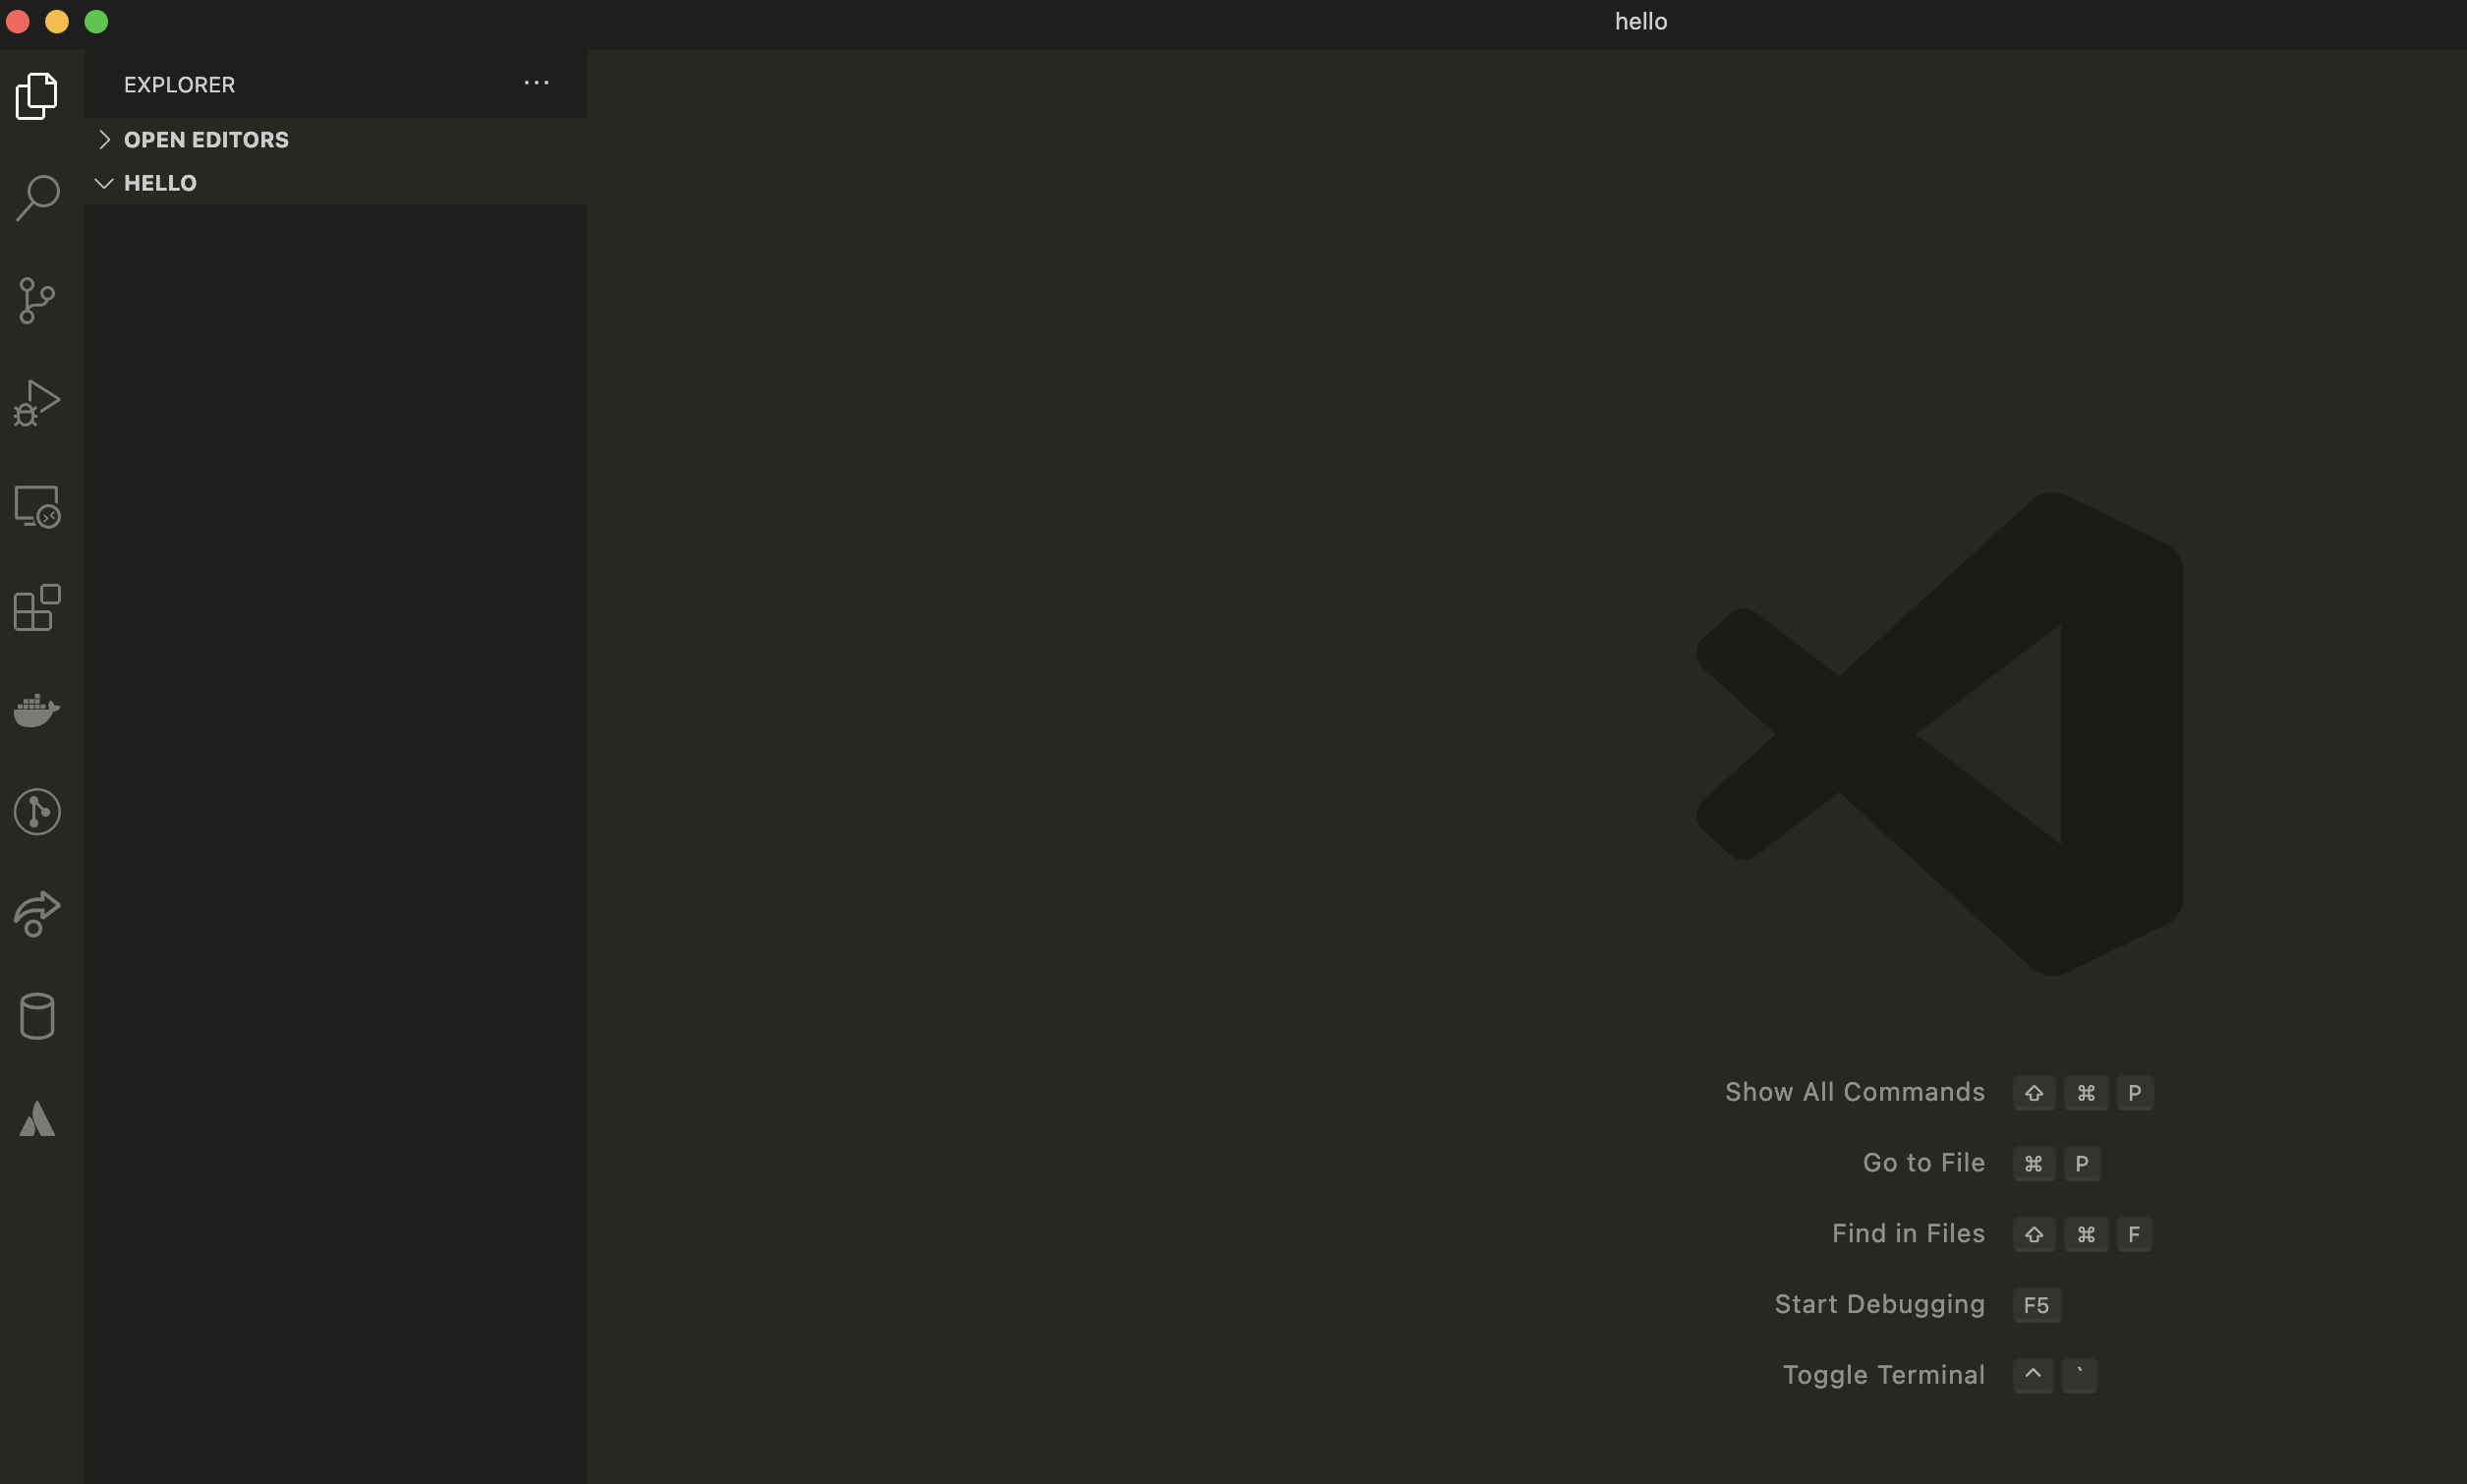Image resolution: width=2467 pixels, height=1484 pixels.
Task: Open the Remote Explorer view
Action: (37, 506)
